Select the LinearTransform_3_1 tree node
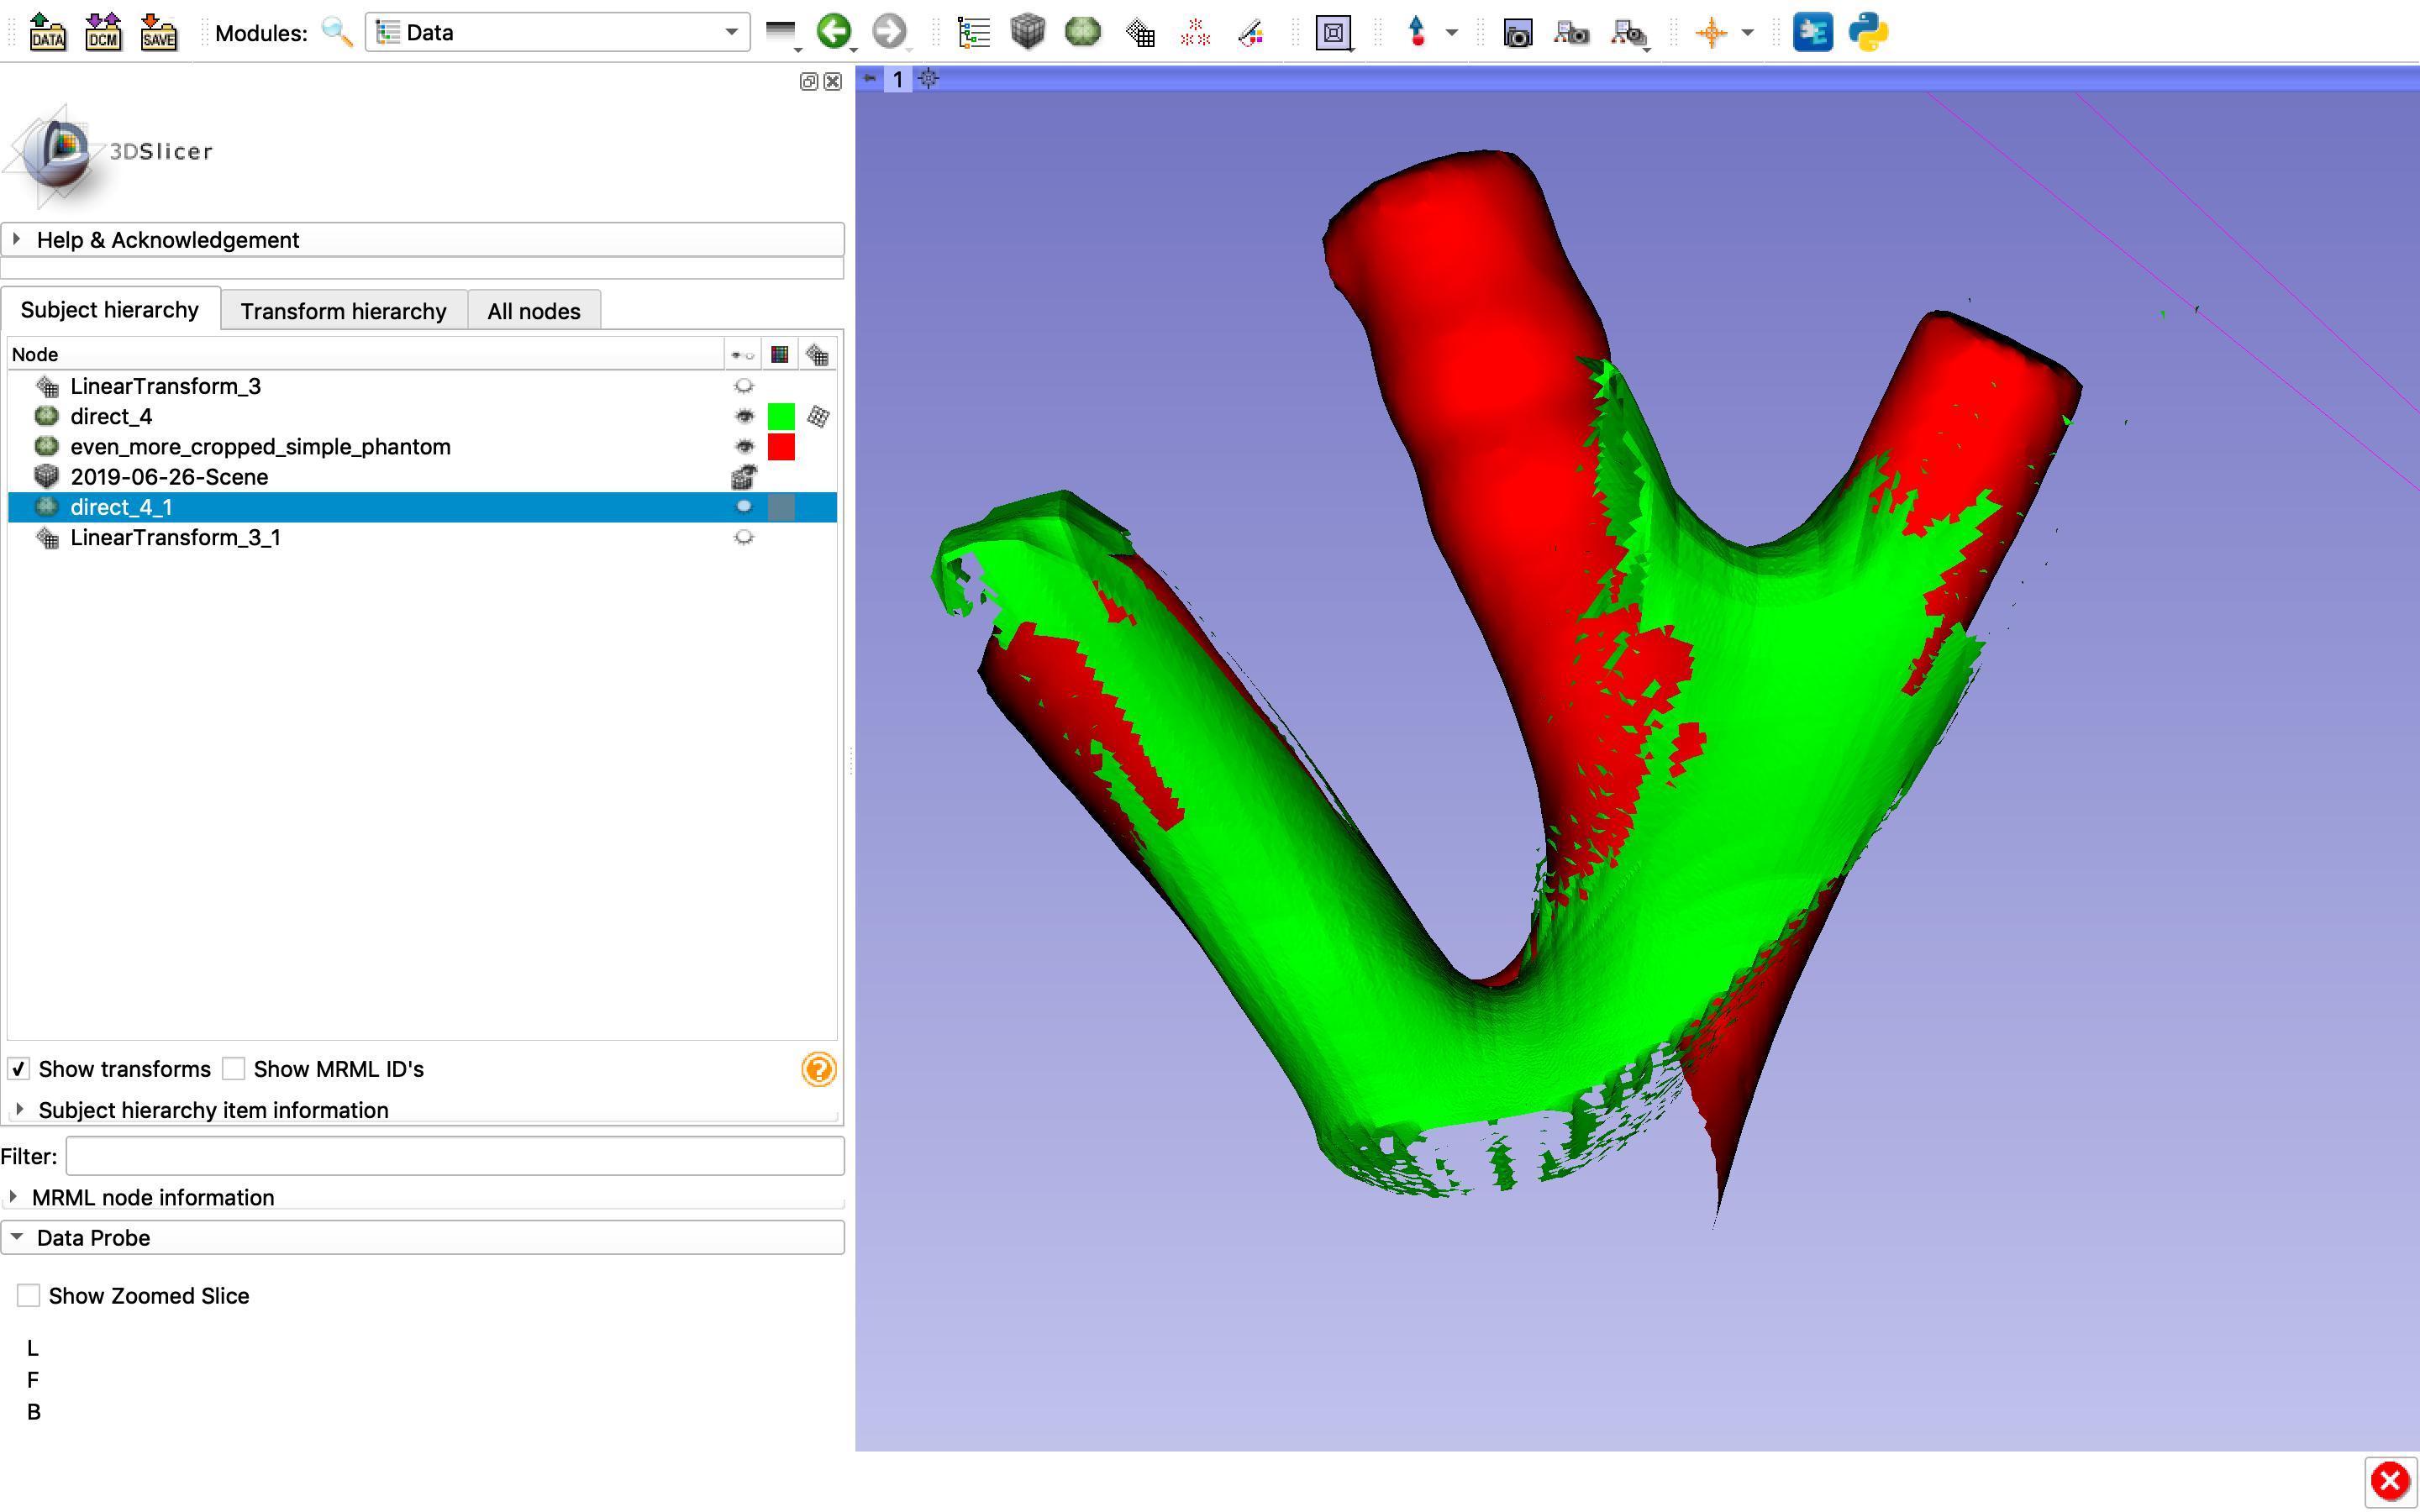 175,537
